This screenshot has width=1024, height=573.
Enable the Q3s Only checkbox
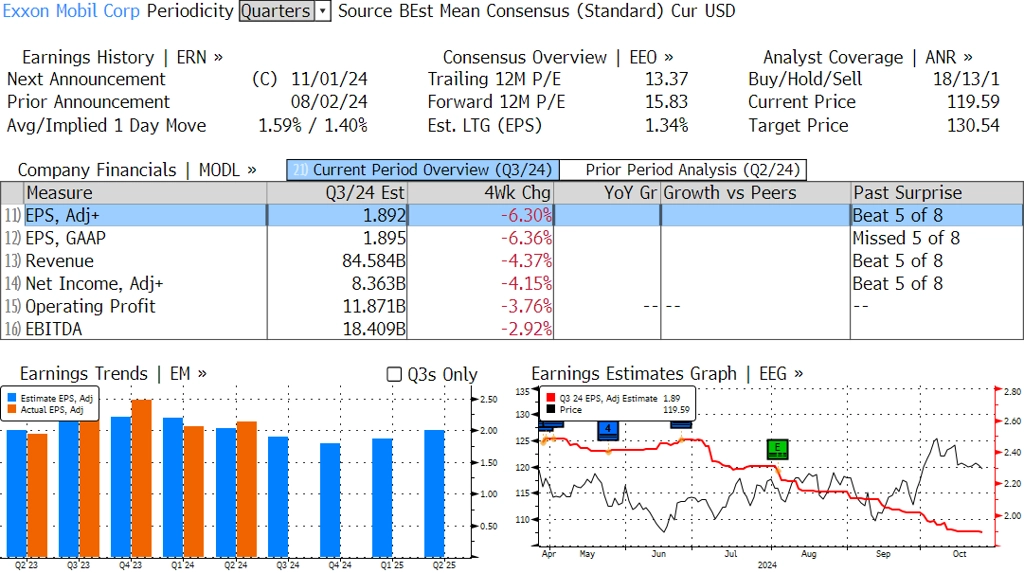point(394,374)
